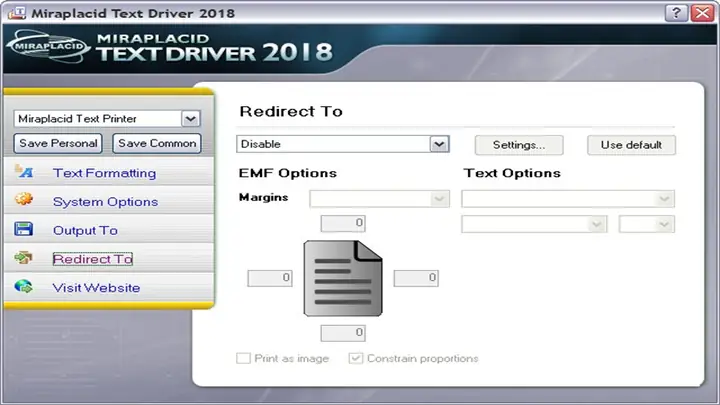The width and height of the screenshot is (720, 405).
Task: Expand the Disable redirect dropdown
Action: [439, 144]
